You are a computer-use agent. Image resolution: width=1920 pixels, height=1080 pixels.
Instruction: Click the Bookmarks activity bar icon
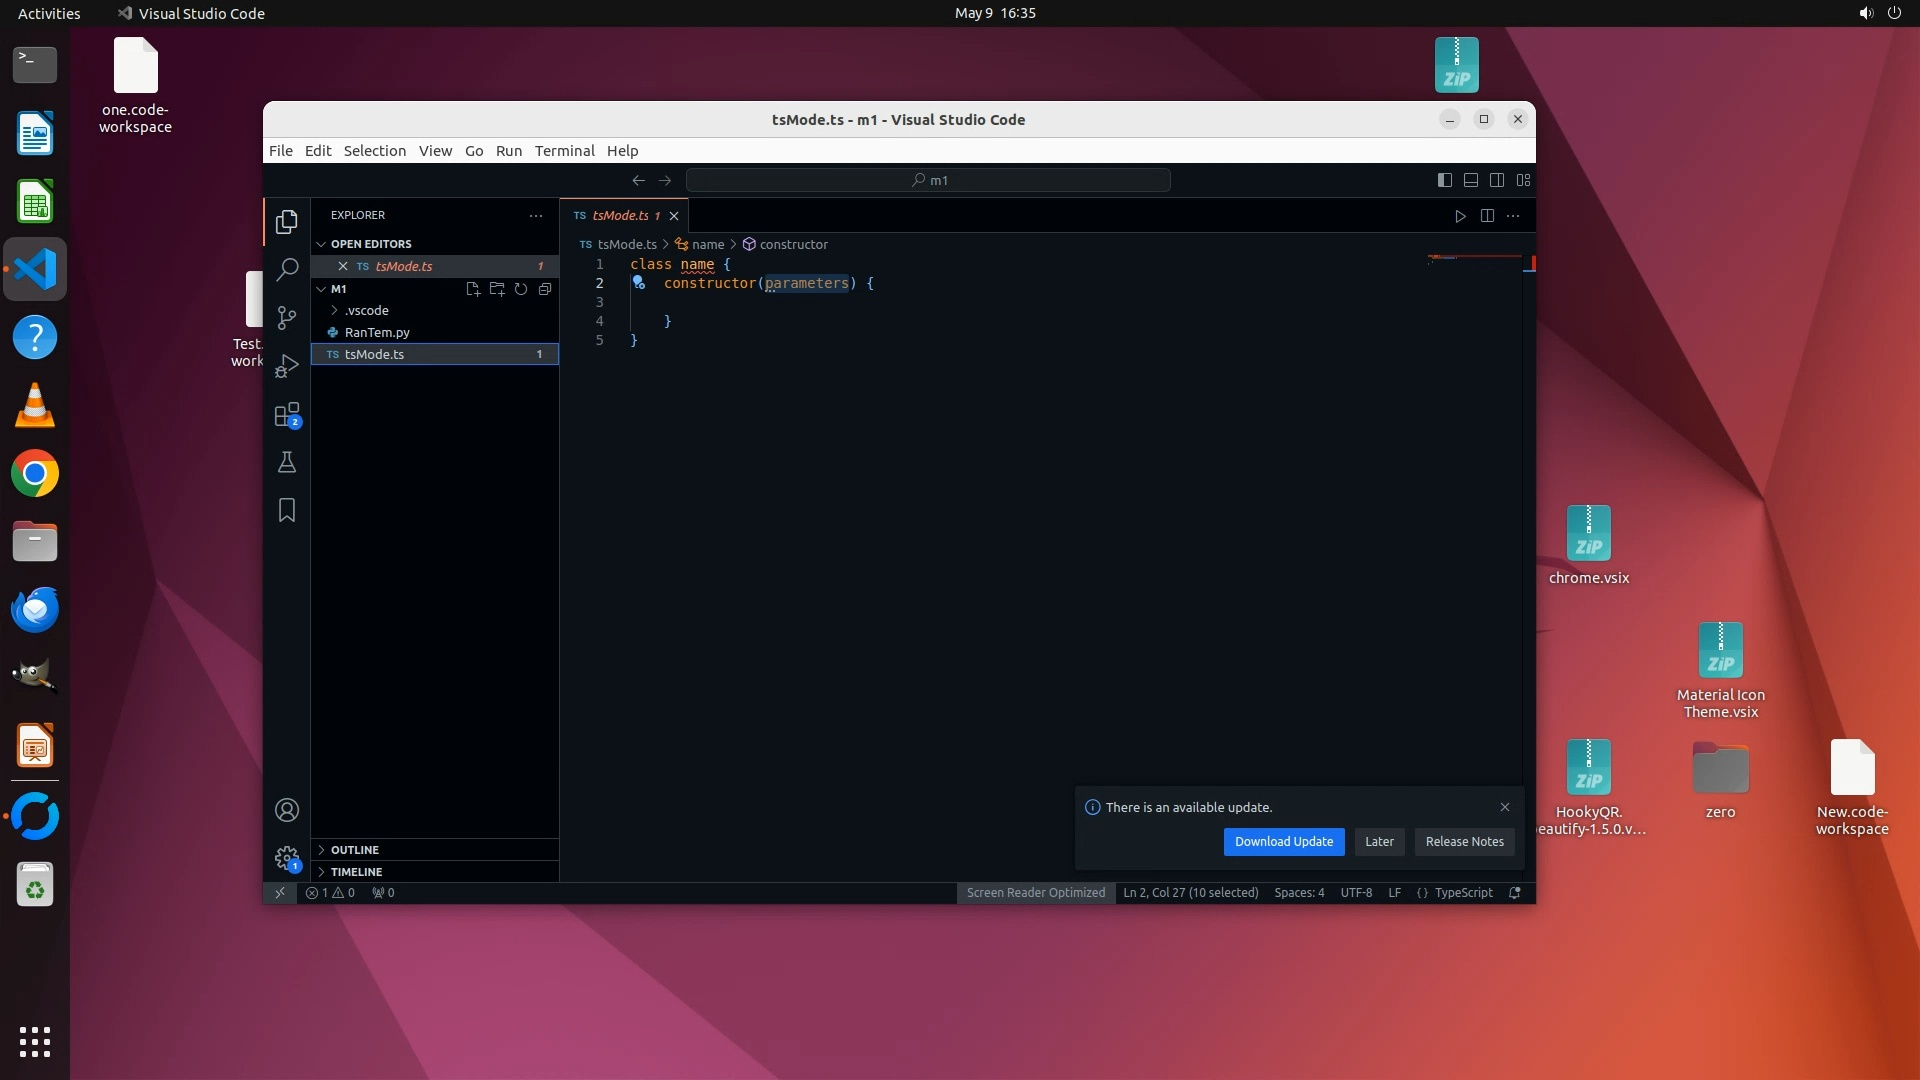(x=287, y=510)
